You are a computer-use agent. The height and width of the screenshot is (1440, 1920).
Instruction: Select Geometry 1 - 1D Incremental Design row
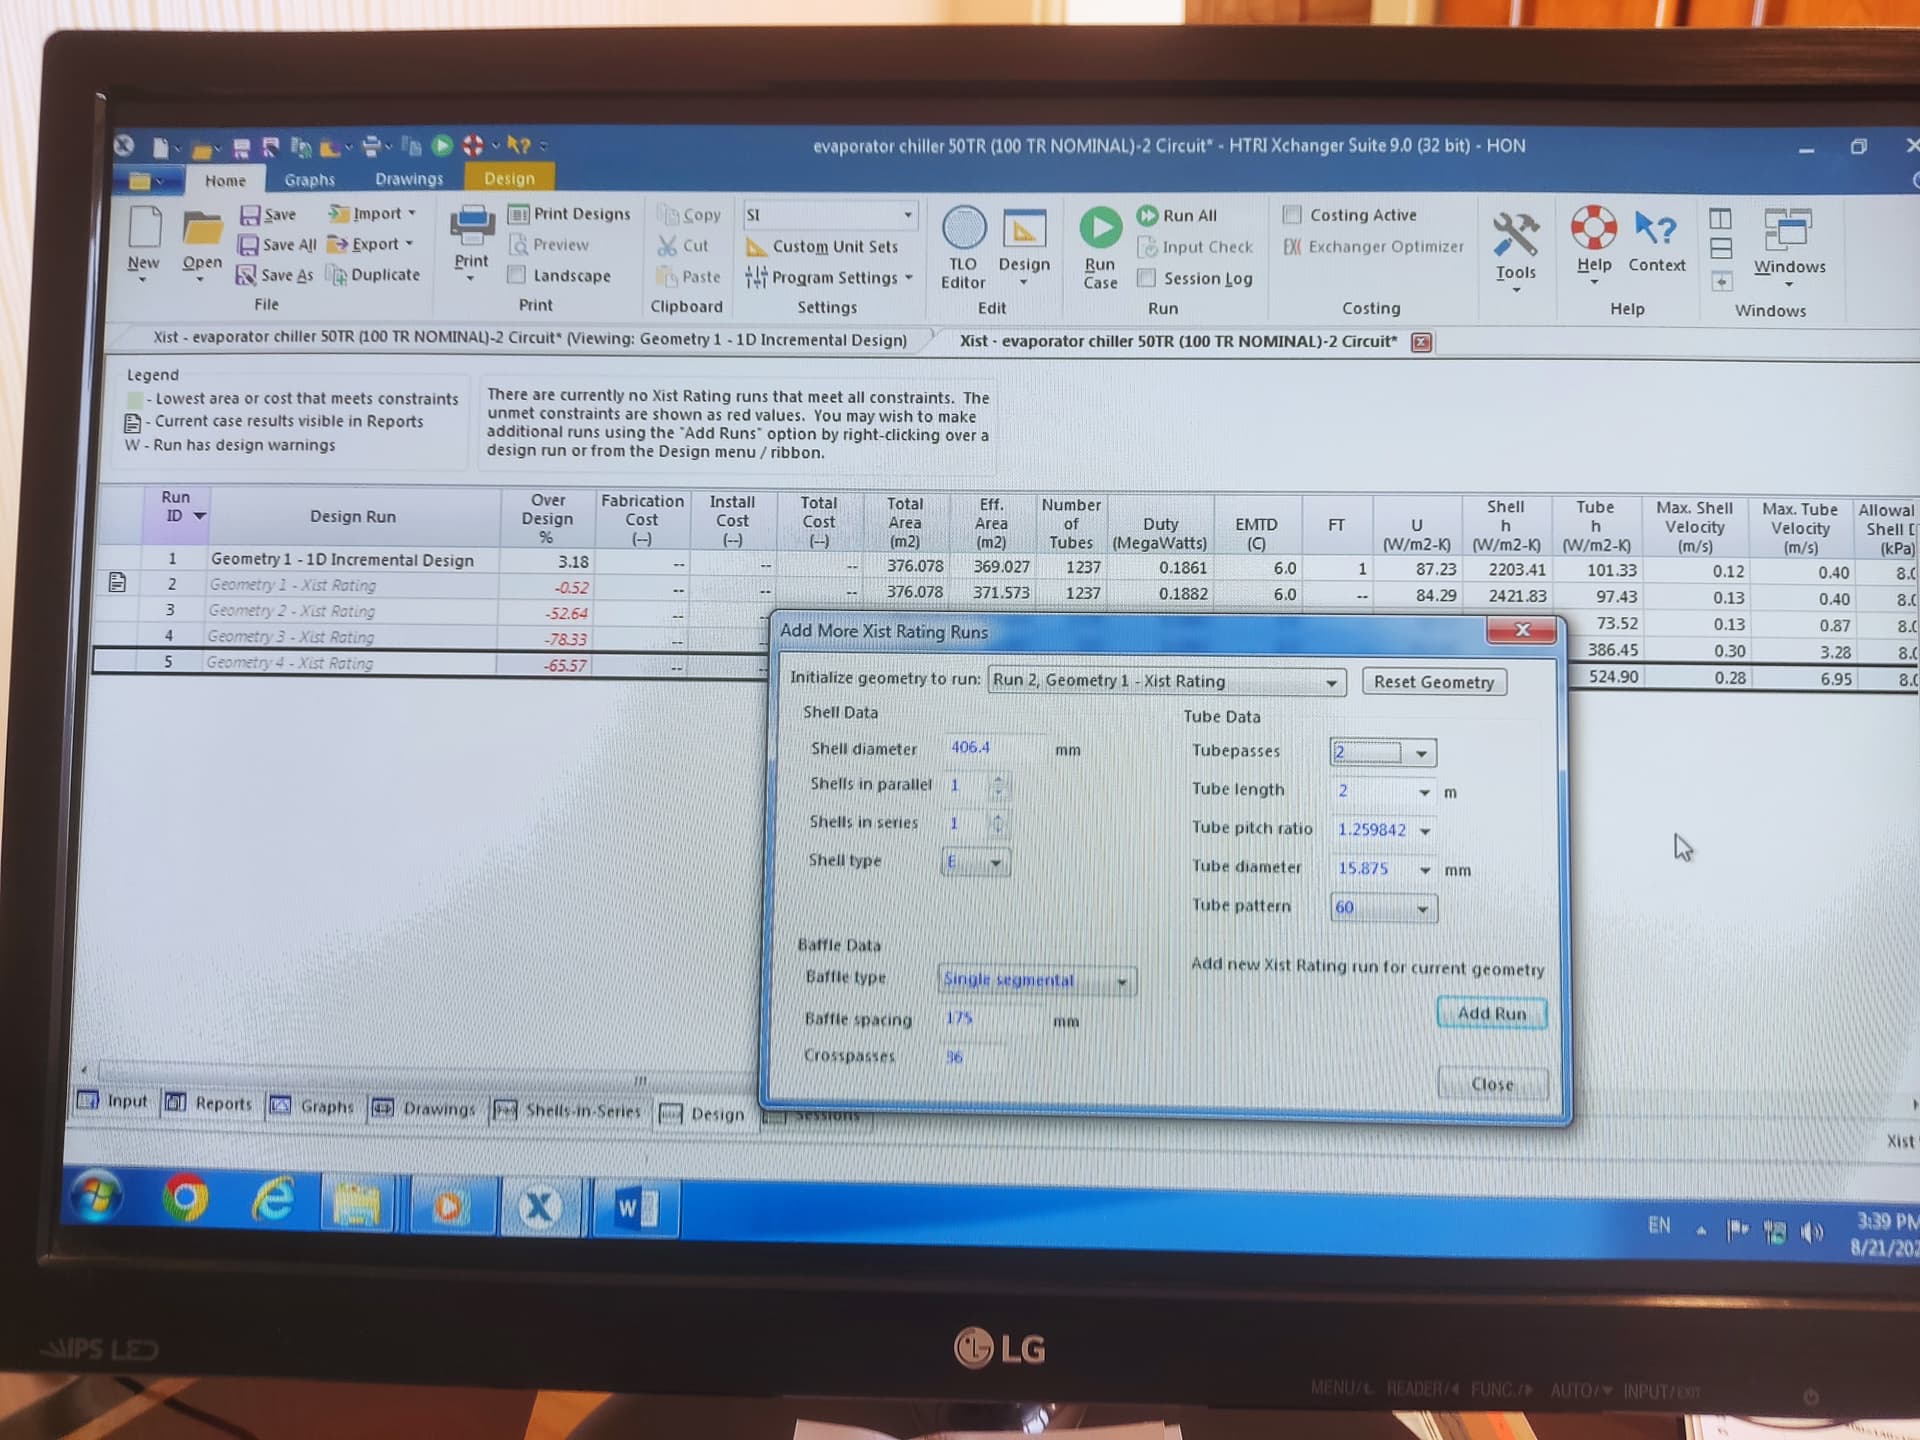[x=341, y=560]
